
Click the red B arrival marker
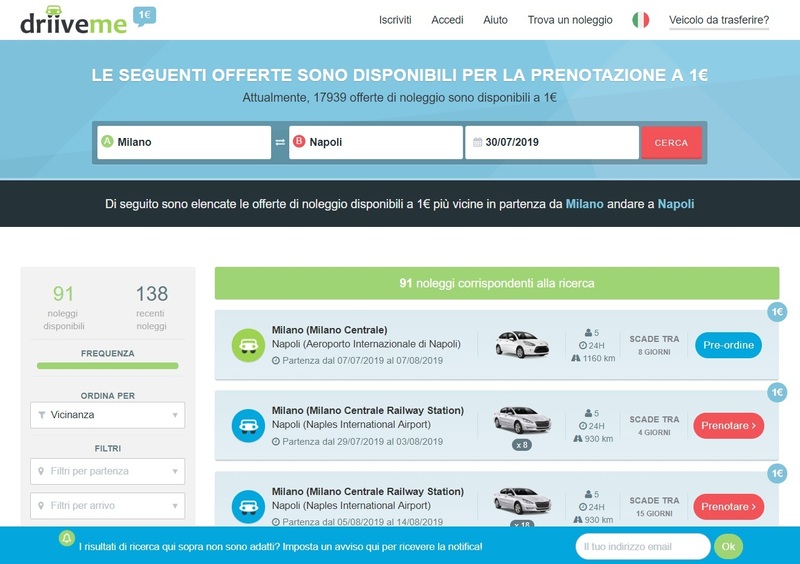pos(298,141)
